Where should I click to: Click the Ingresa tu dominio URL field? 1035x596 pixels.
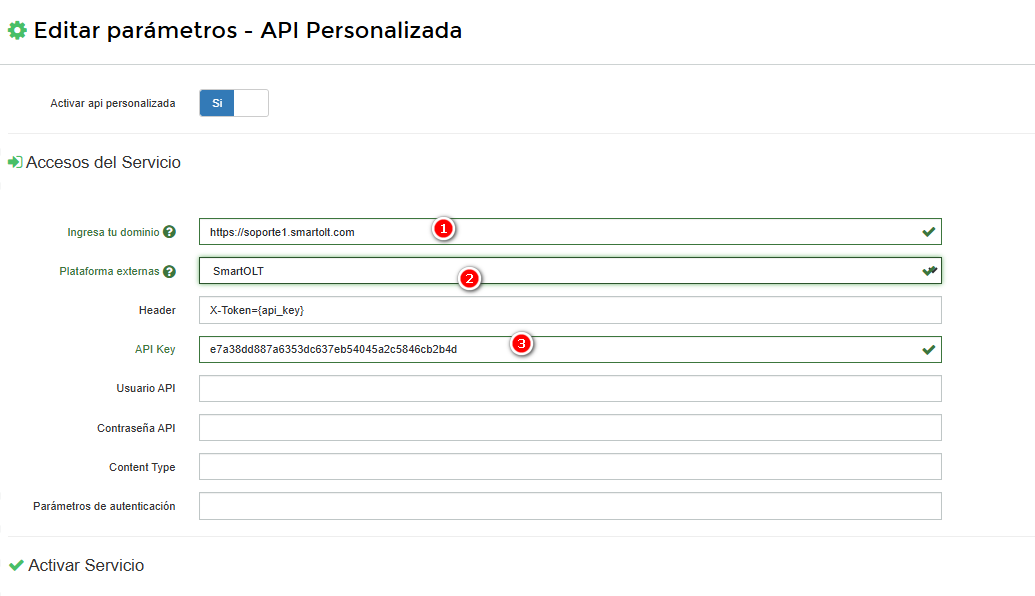pyautogui.click(x=570, y=232)
